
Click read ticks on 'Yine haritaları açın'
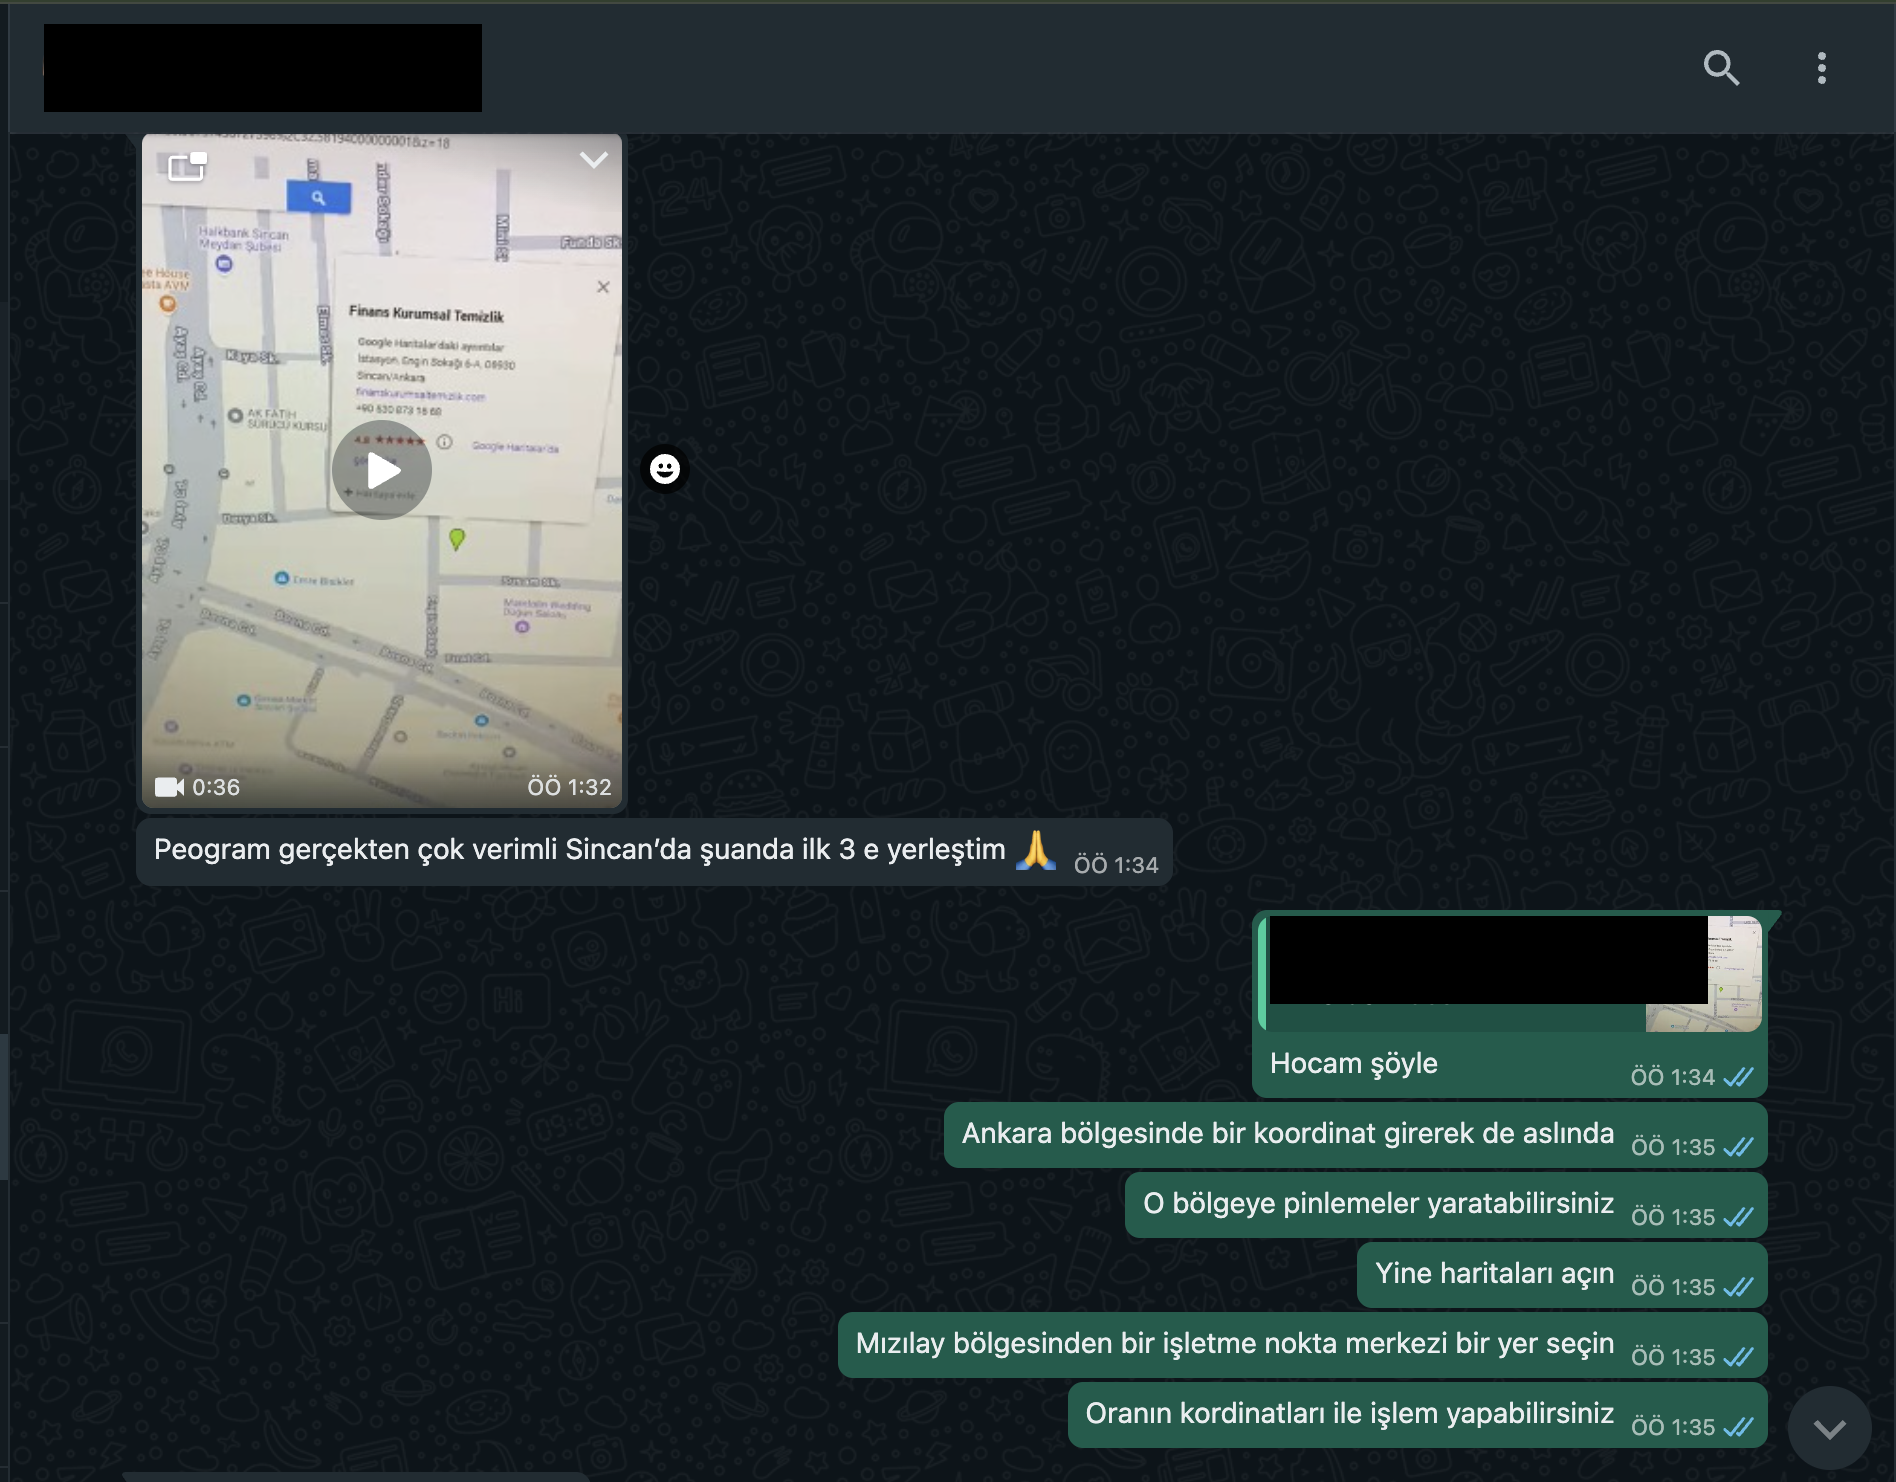1738,1287
